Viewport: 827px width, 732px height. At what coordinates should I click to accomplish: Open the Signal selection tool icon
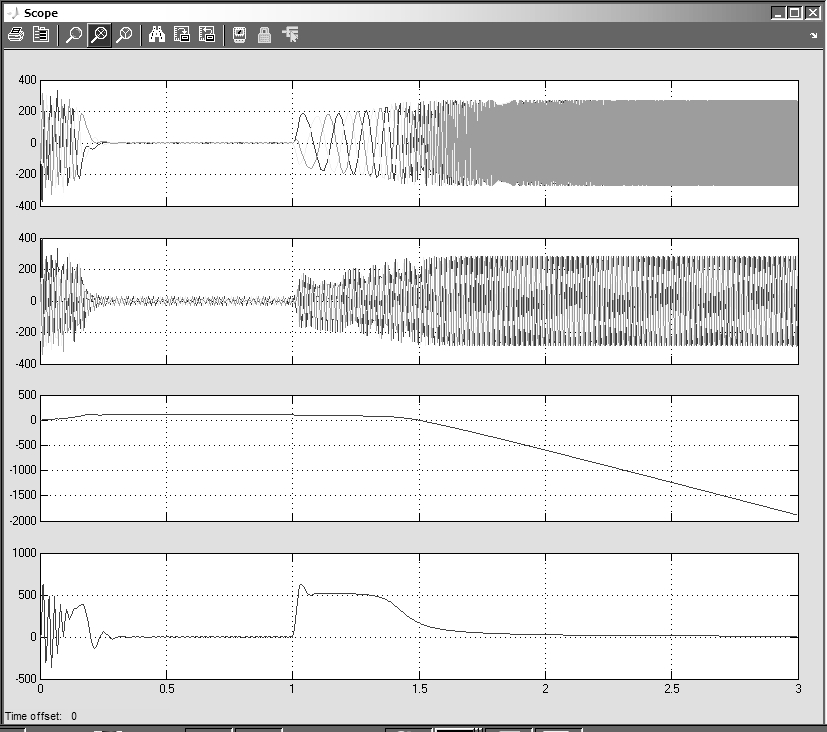coord(290,35)
